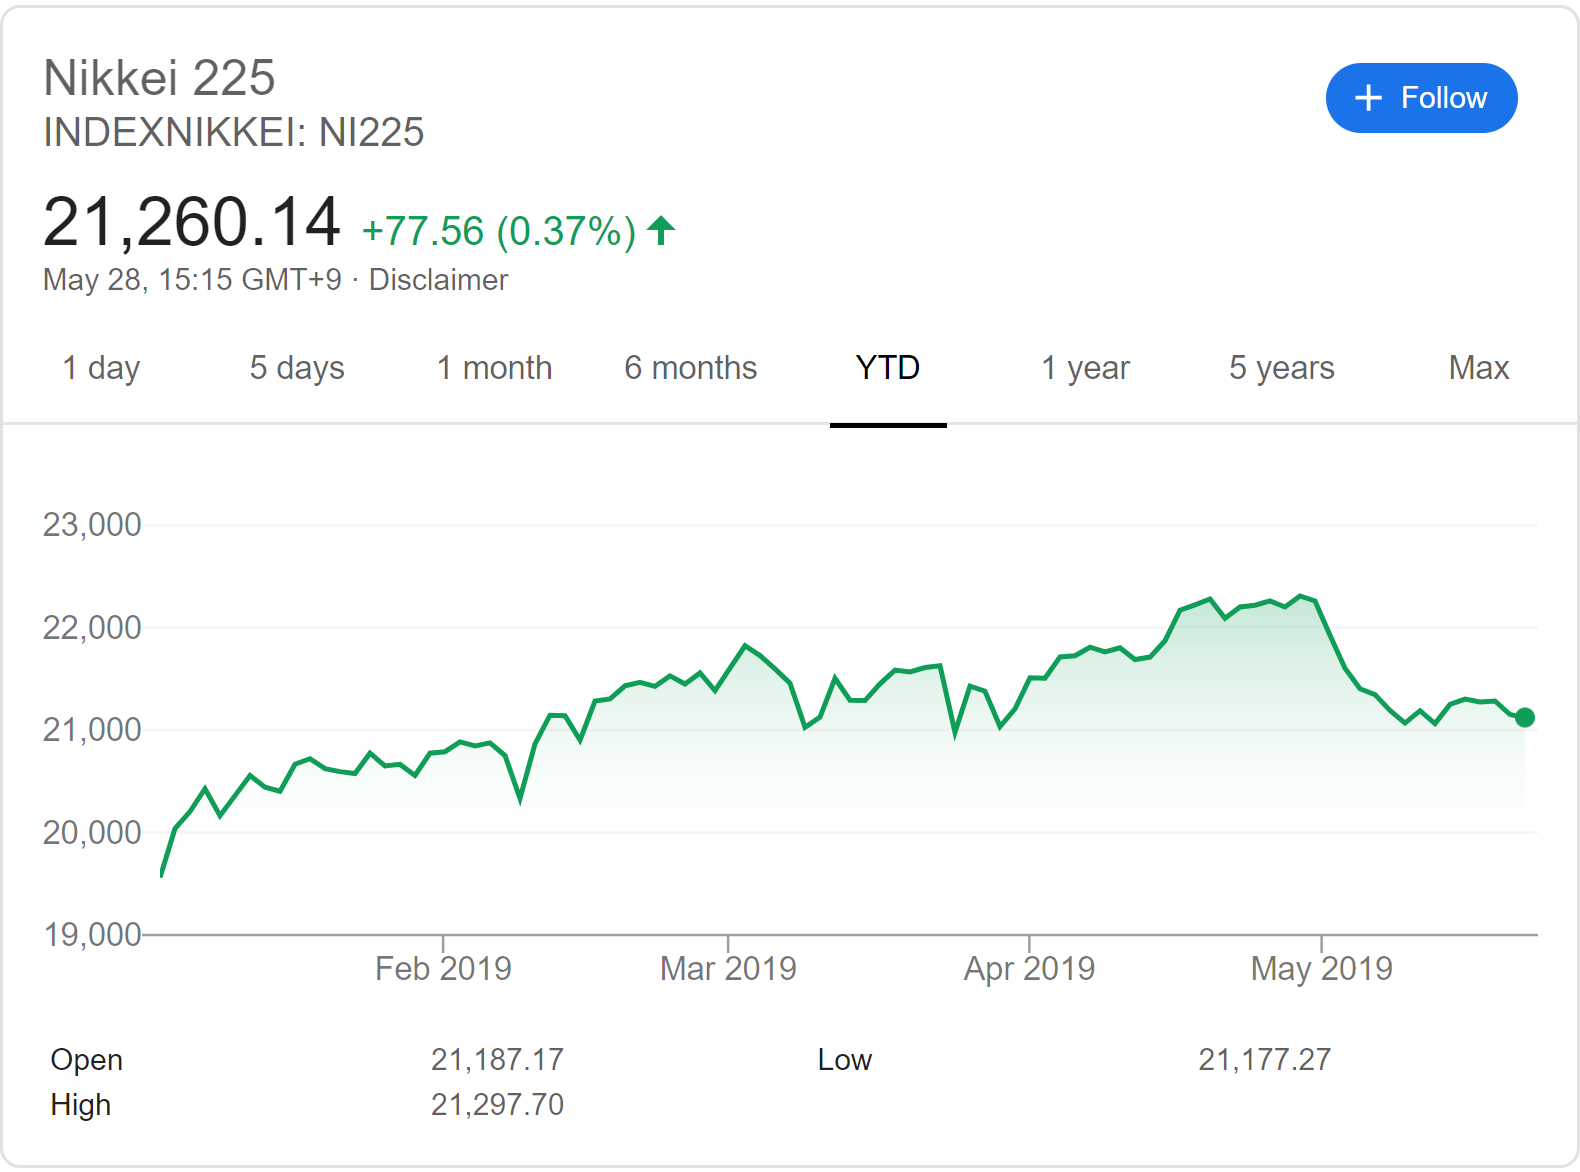View the 1 year chart range
This screenshot has width=1580, height=1172.
click(1085, 368)
